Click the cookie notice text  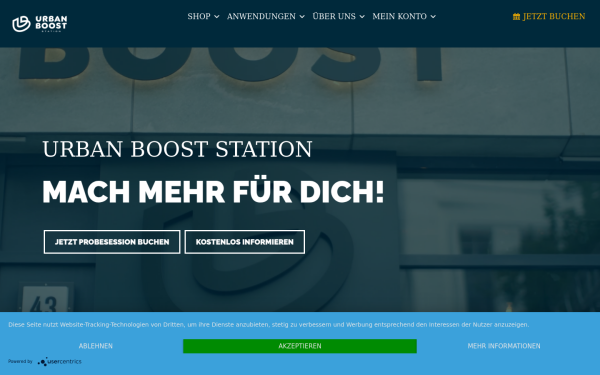(269, 324)
